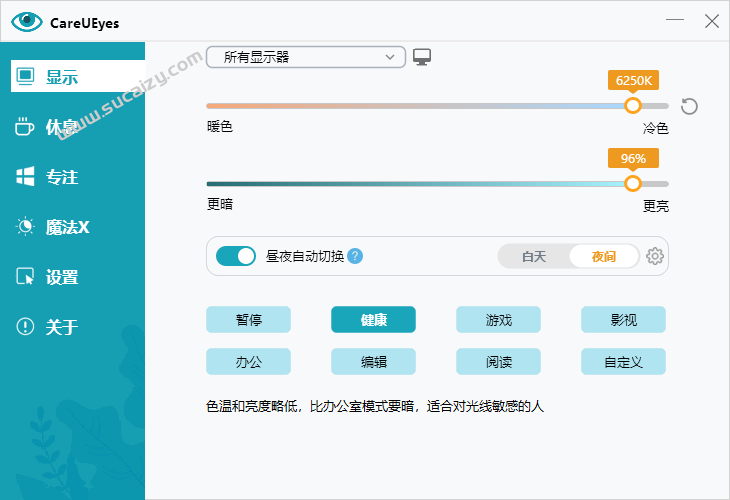
Task: Select the 游戏 game preset
Action: click(x=498, y=320)
